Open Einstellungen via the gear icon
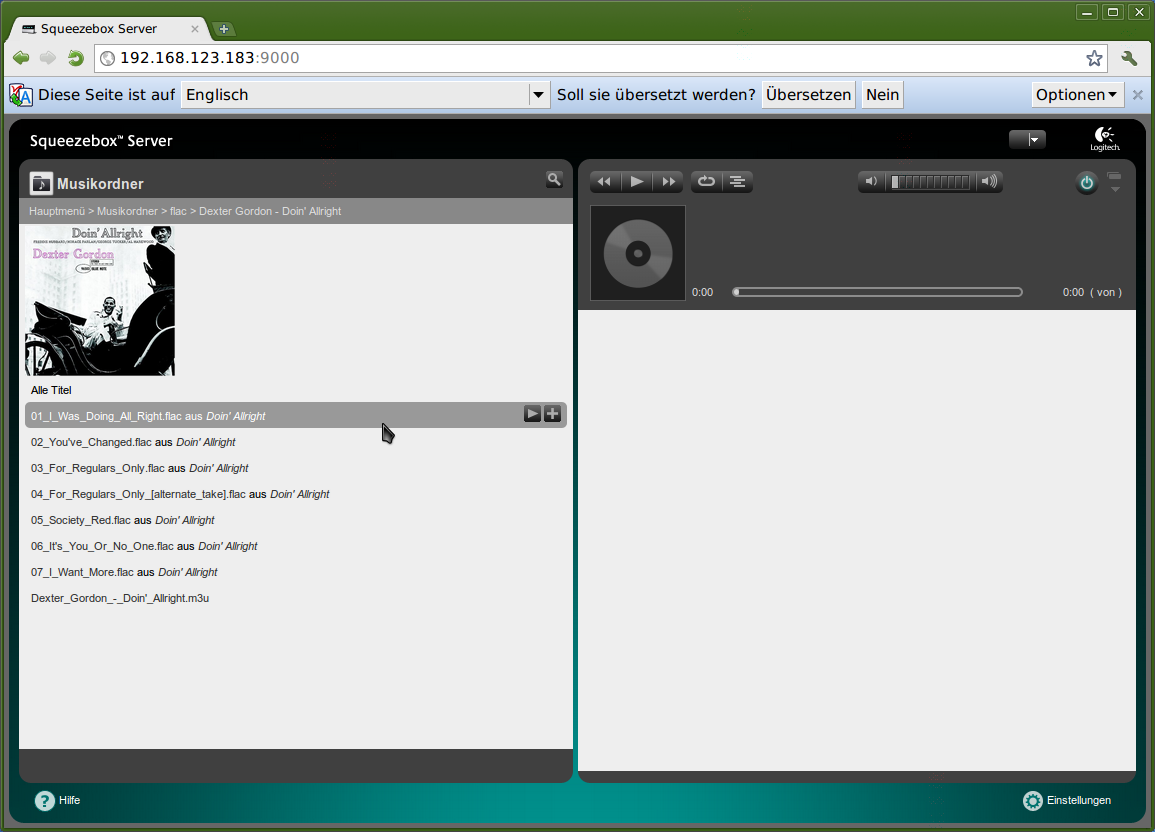 click(x=1033, y=800)
